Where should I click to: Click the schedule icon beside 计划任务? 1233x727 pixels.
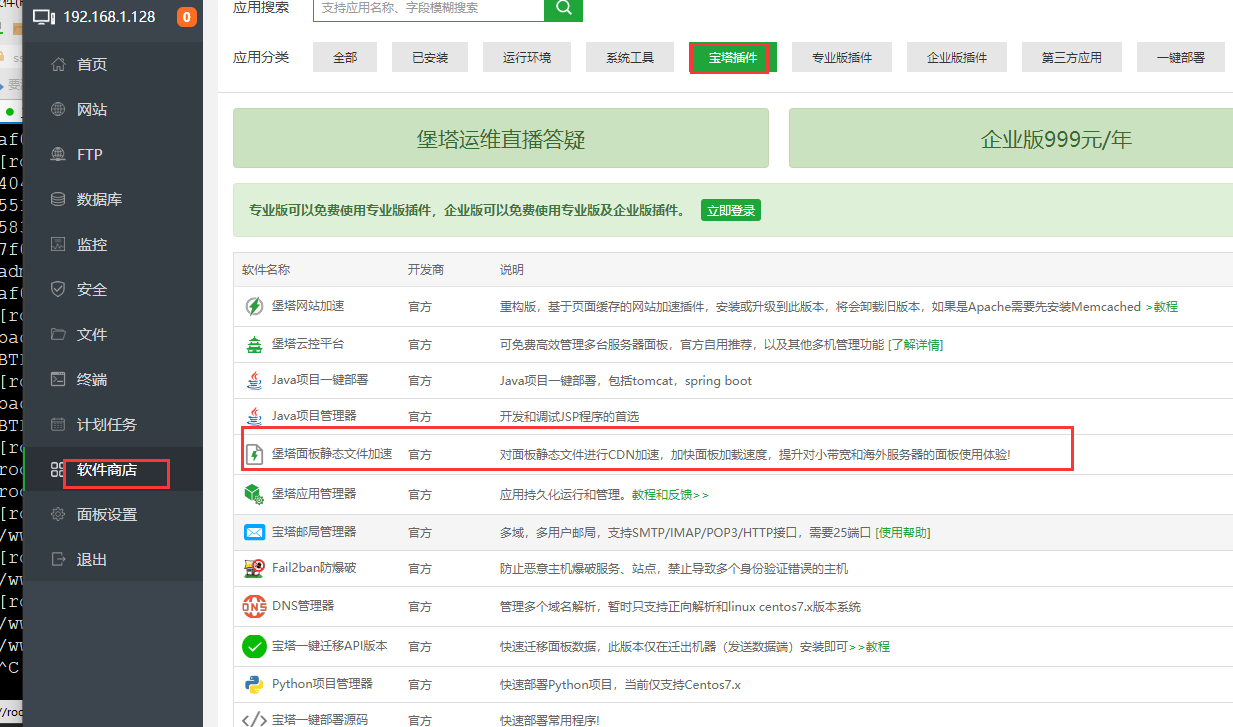click(x=59, y=424)
